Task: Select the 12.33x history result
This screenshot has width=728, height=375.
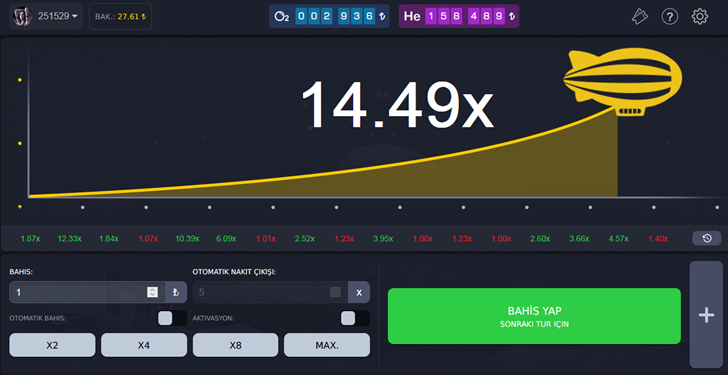Action: [70, 239]
